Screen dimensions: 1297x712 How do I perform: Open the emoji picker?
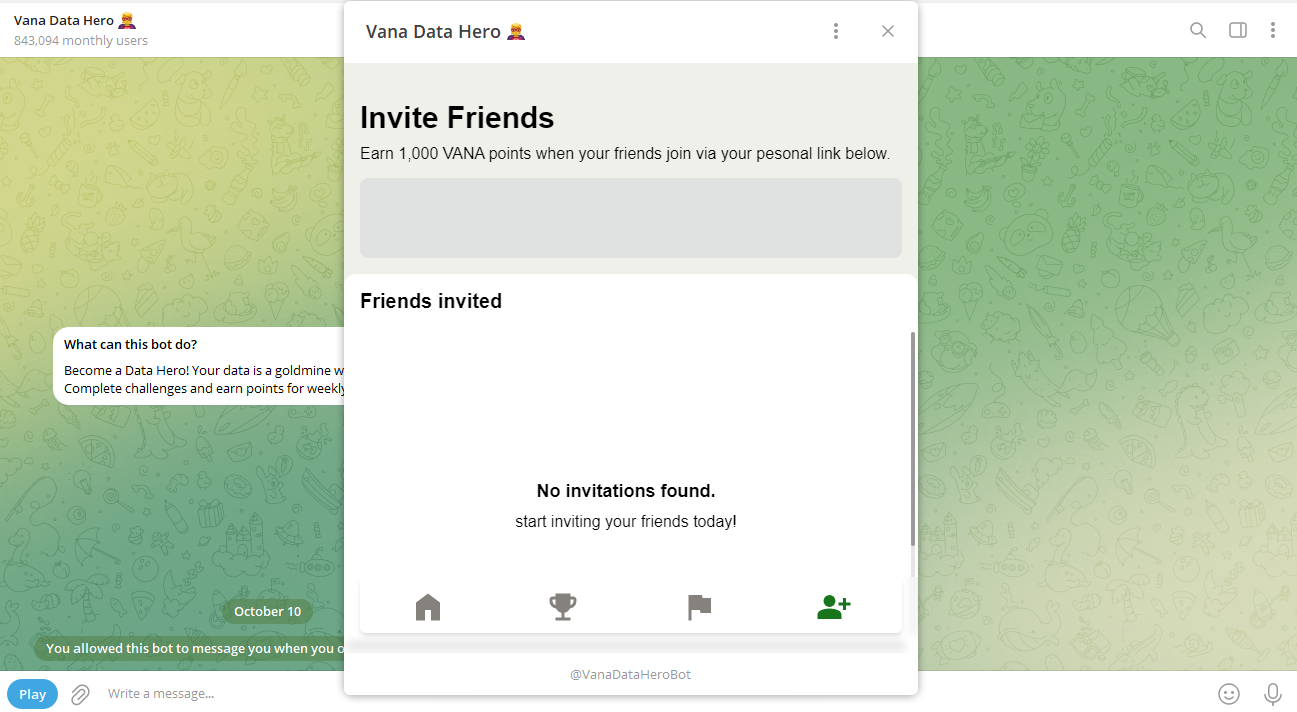point(1229,693)
